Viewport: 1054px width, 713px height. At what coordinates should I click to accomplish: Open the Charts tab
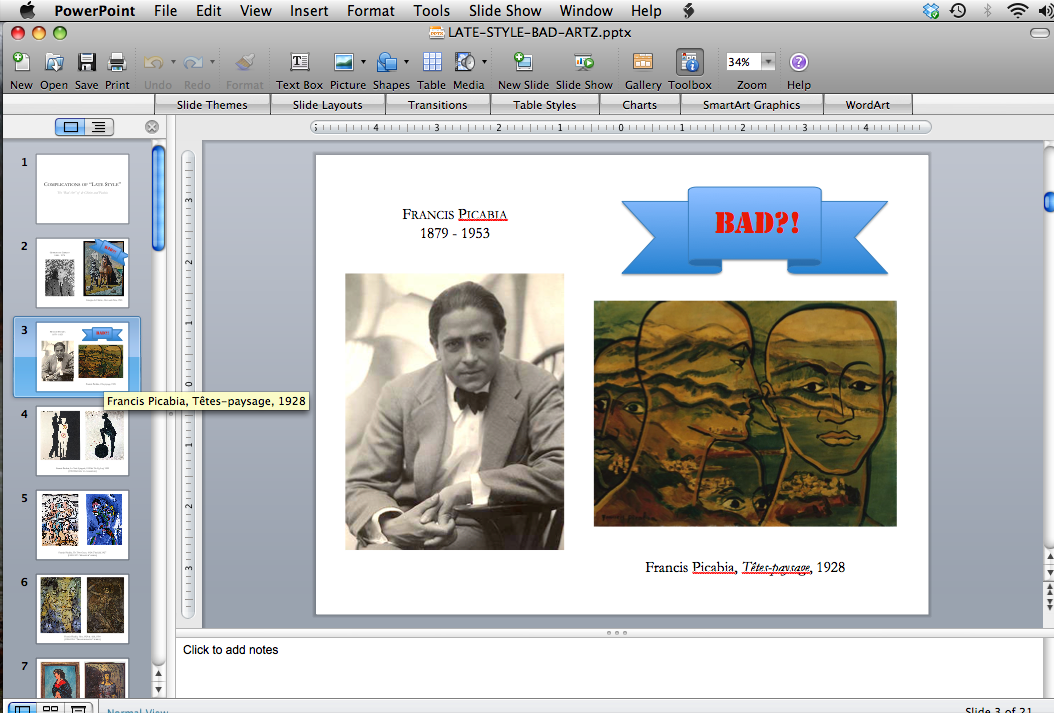pyautogui.click(x=639, y=105)
